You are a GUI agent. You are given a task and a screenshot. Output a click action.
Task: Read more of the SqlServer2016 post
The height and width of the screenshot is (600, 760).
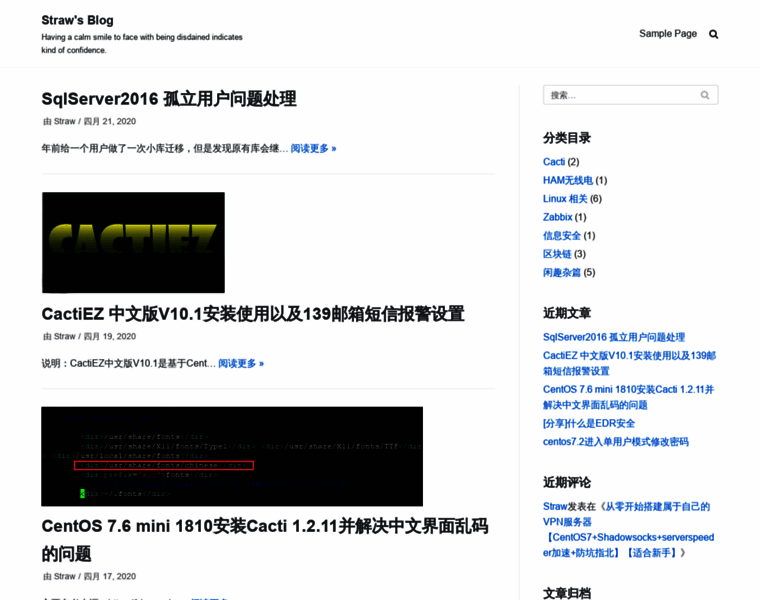point(313,148)
